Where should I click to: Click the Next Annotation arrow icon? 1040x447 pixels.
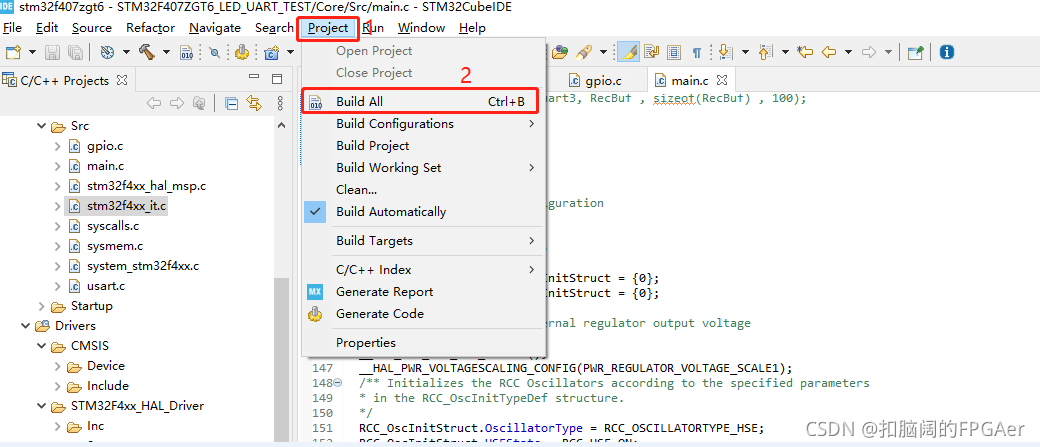pos(724,52)
